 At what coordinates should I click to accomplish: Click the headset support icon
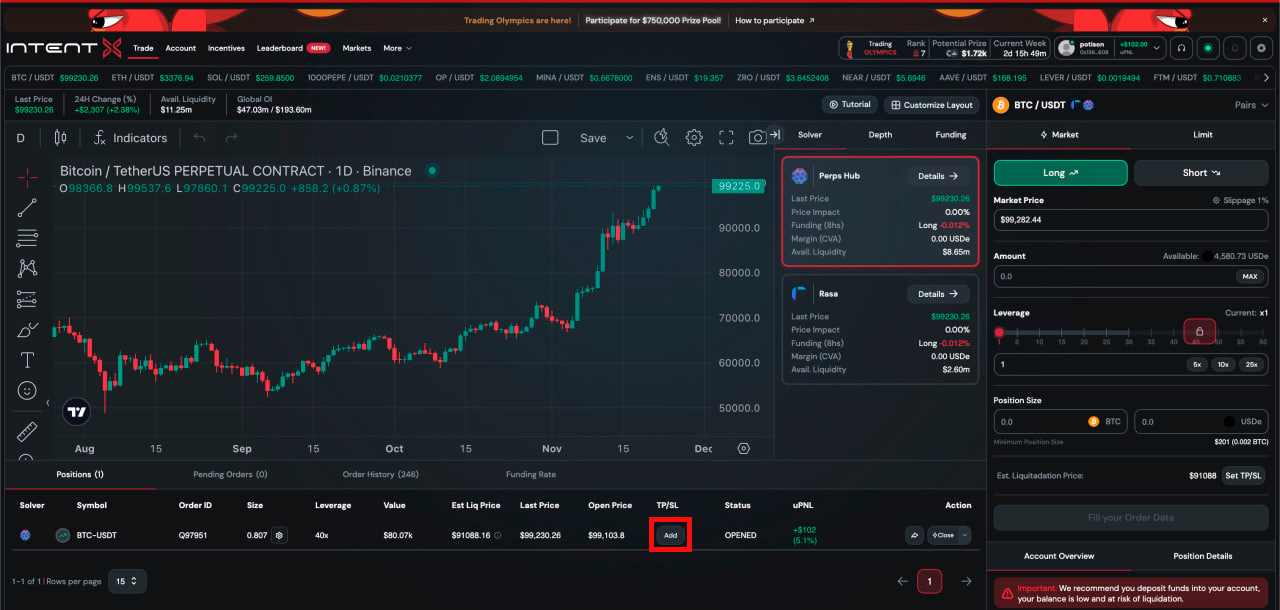pos(1182,48)
